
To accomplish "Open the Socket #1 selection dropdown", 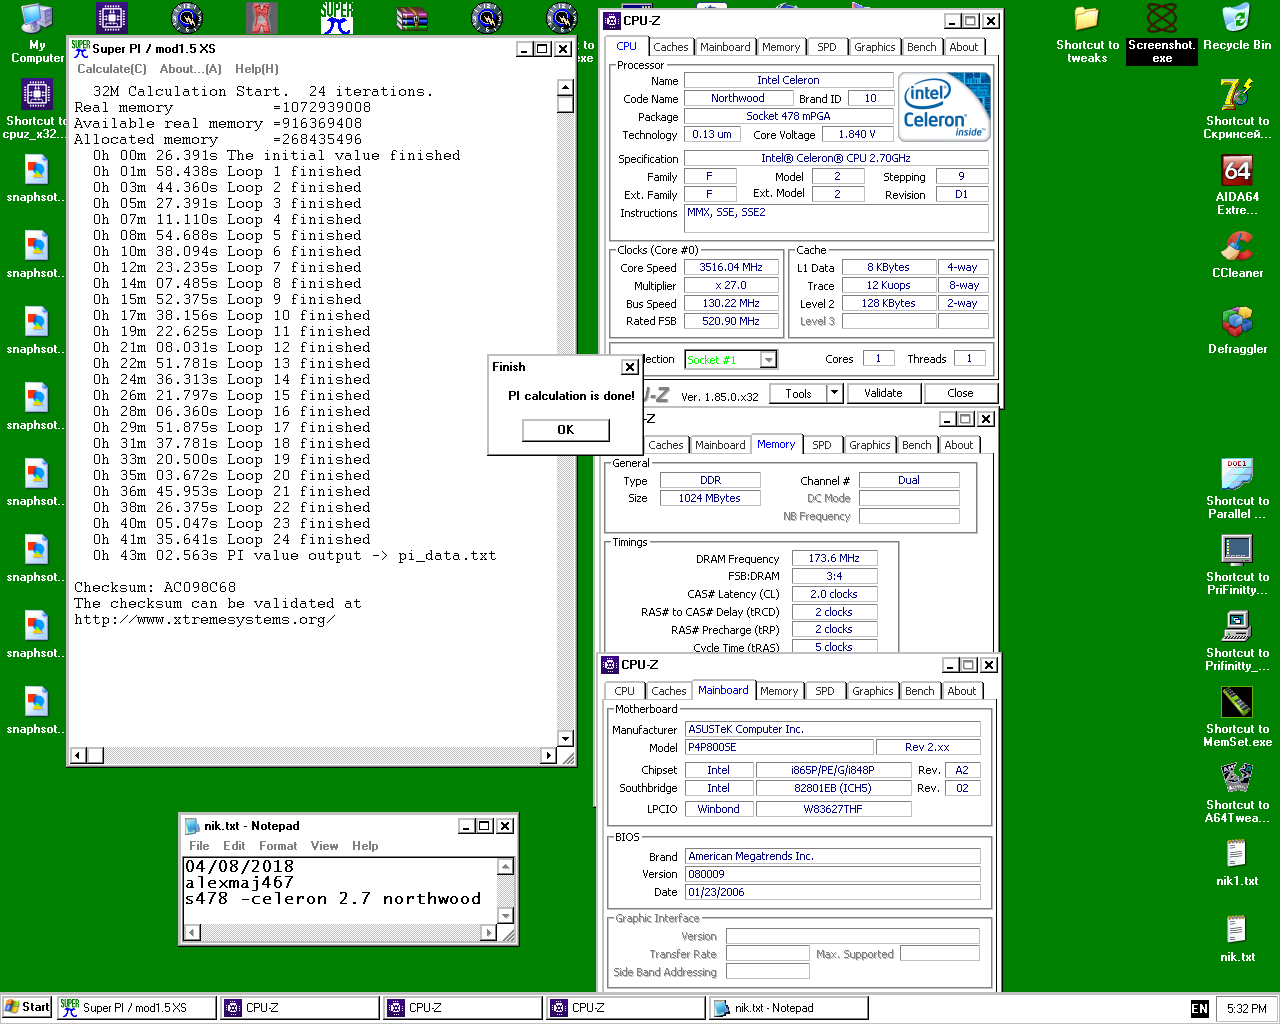I will (x=768, y=360).
